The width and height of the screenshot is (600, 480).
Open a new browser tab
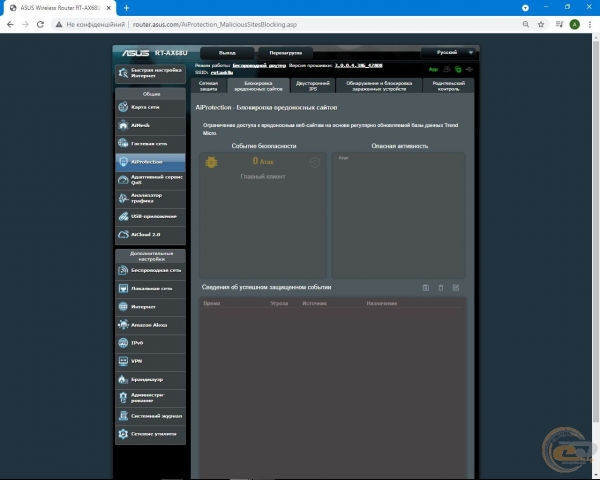point(127,8)
